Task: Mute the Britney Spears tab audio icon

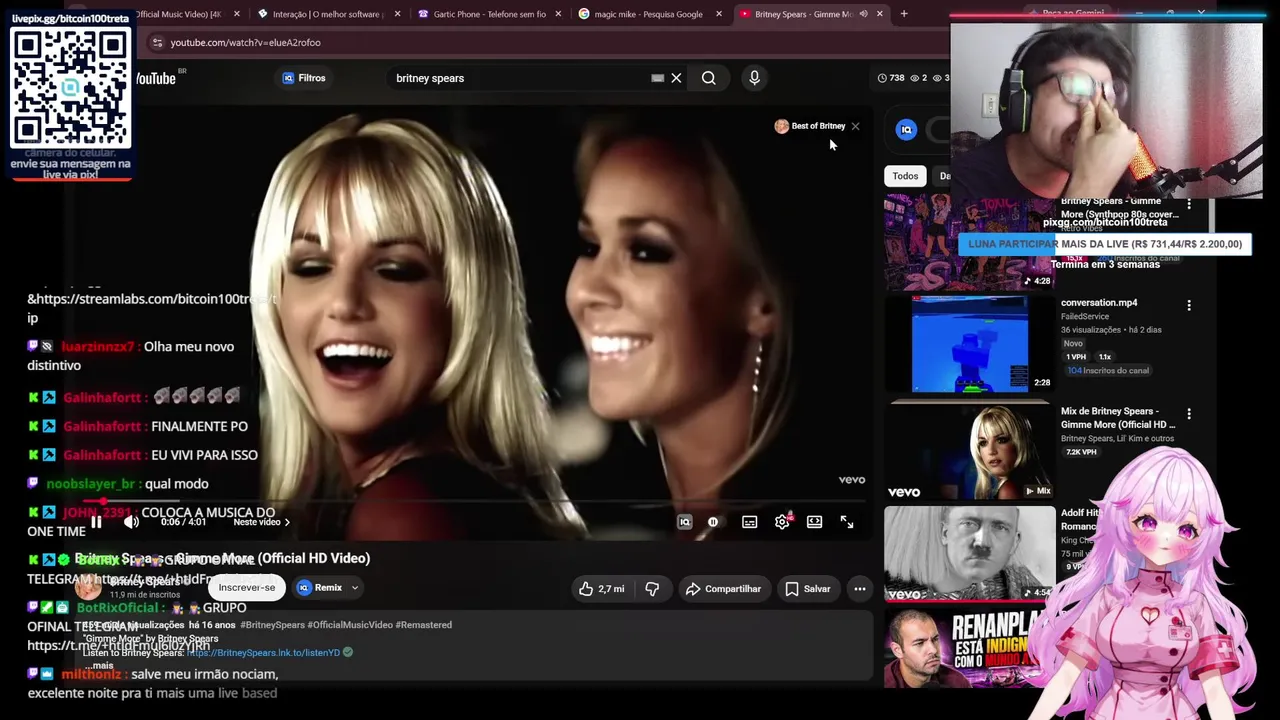Action: pos(863,14)
